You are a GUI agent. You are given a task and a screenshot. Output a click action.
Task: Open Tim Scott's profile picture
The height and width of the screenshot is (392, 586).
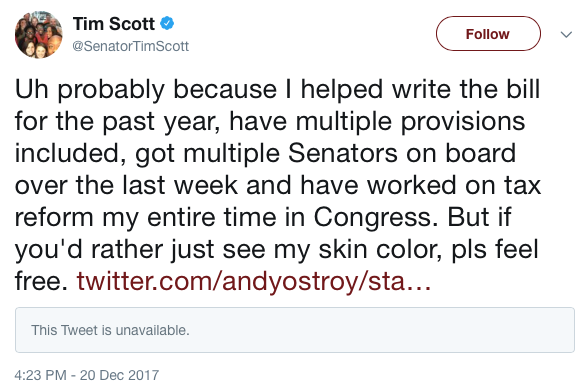39,35
